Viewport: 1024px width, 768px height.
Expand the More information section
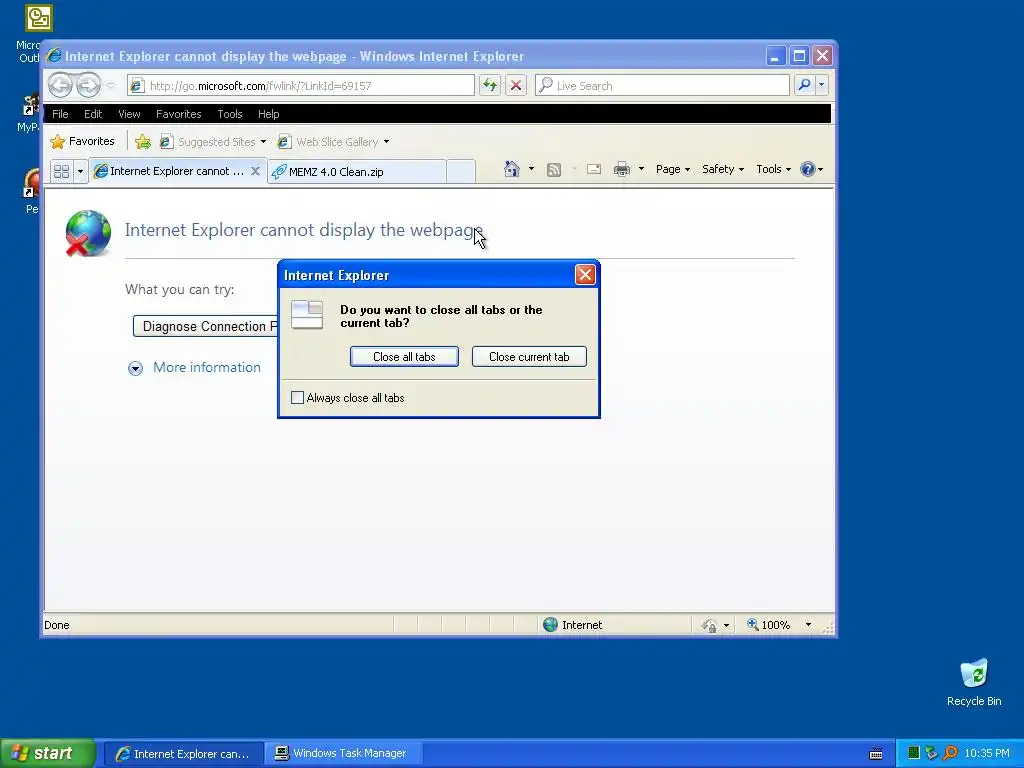click(x=195, y=368)
